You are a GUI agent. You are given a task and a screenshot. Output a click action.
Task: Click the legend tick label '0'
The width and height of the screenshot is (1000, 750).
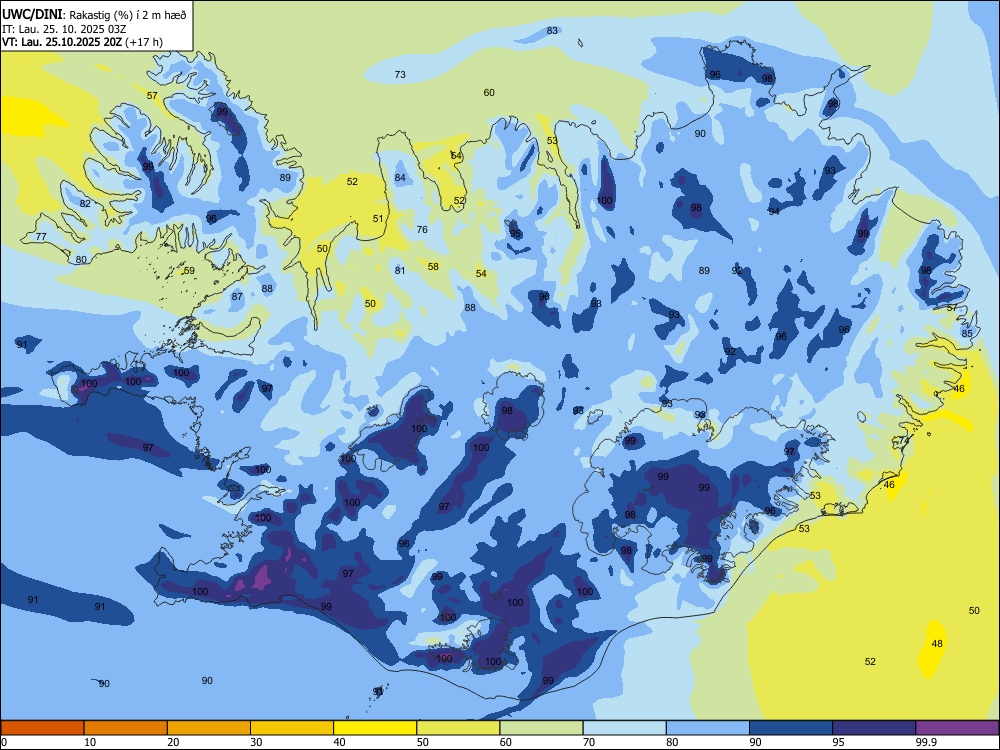(x=4, y=742)
